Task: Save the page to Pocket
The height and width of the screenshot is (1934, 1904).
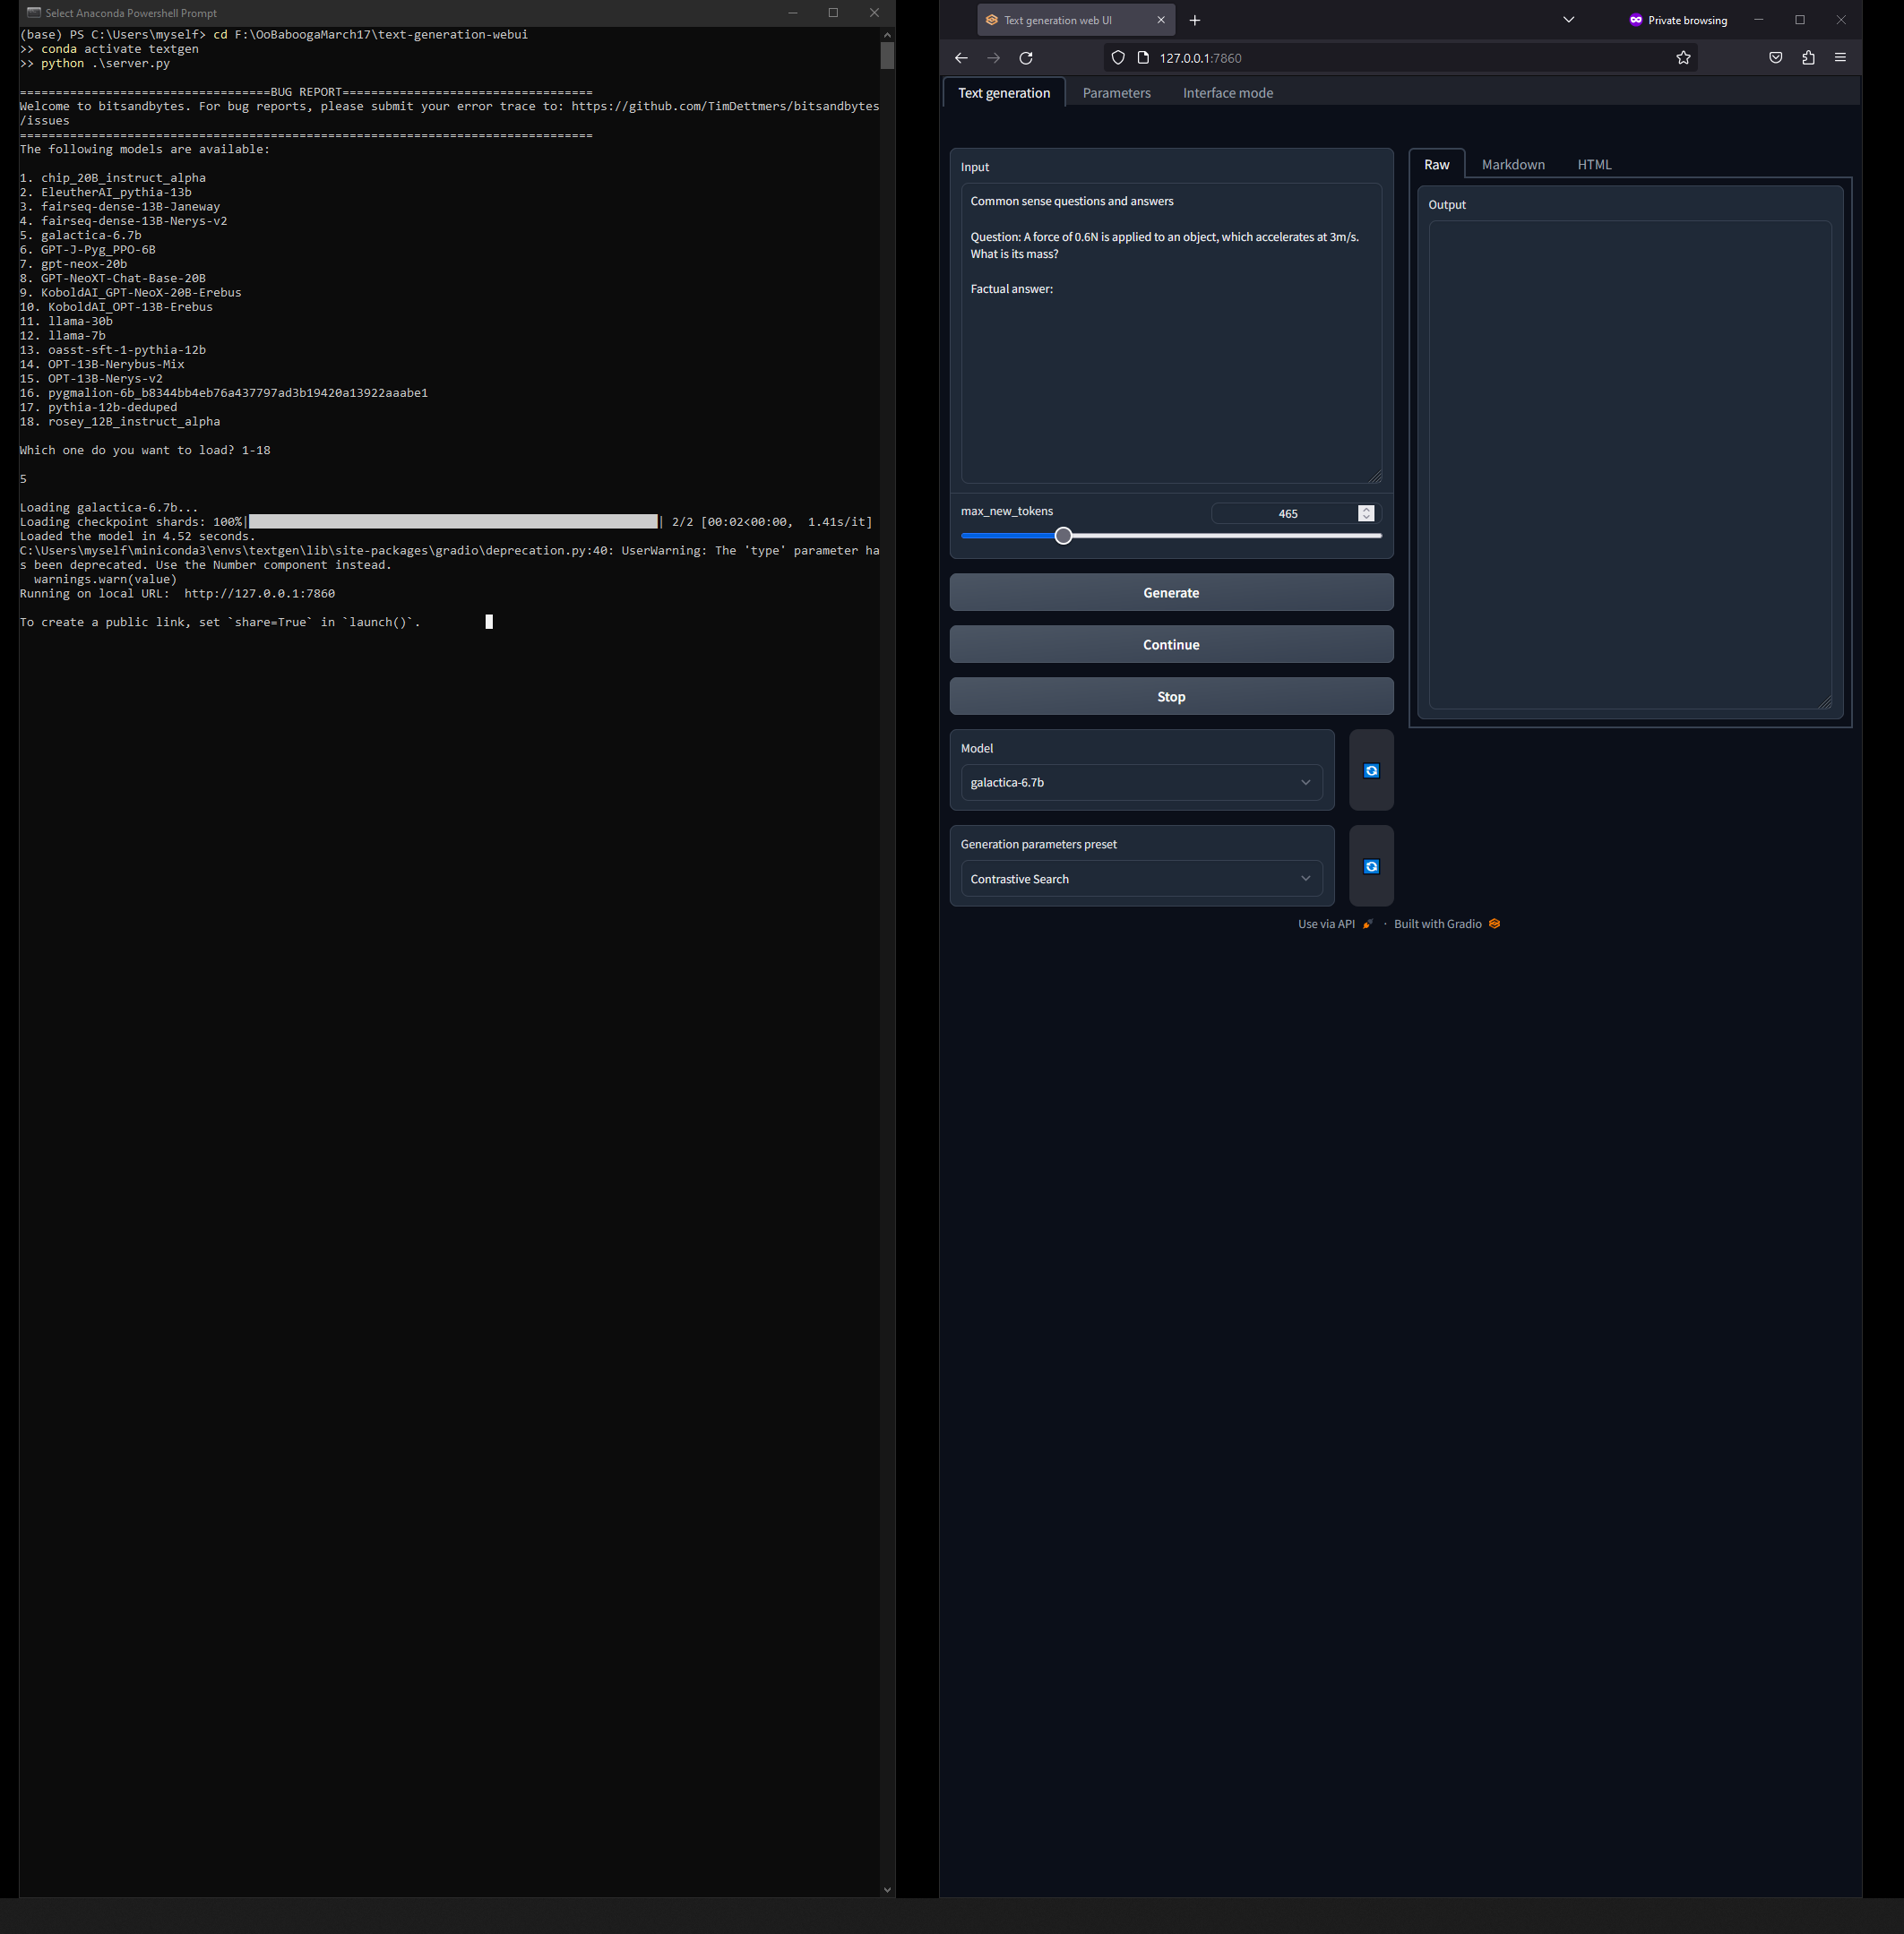Action: [1775, 58]
